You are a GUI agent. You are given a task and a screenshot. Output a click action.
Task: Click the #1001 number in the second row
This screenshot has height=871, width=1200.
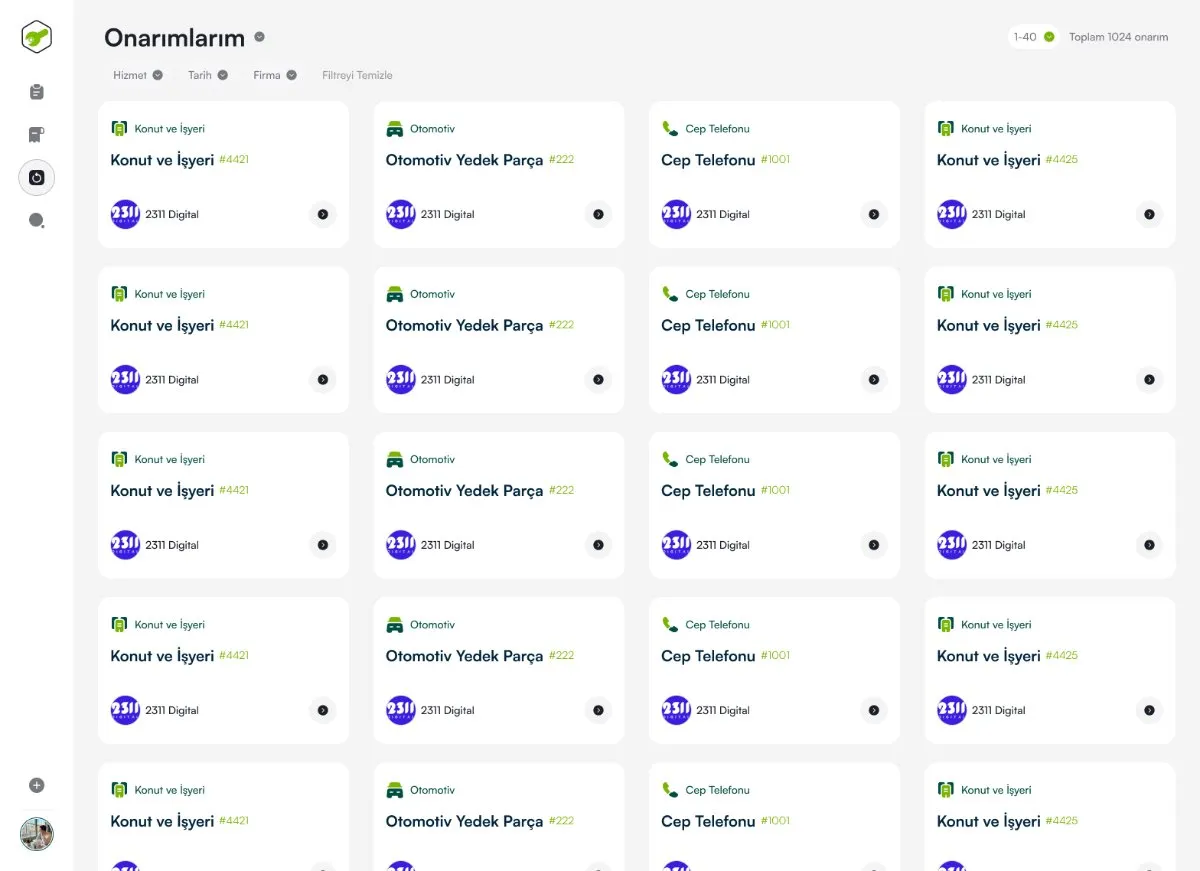(x=775, y=325)
